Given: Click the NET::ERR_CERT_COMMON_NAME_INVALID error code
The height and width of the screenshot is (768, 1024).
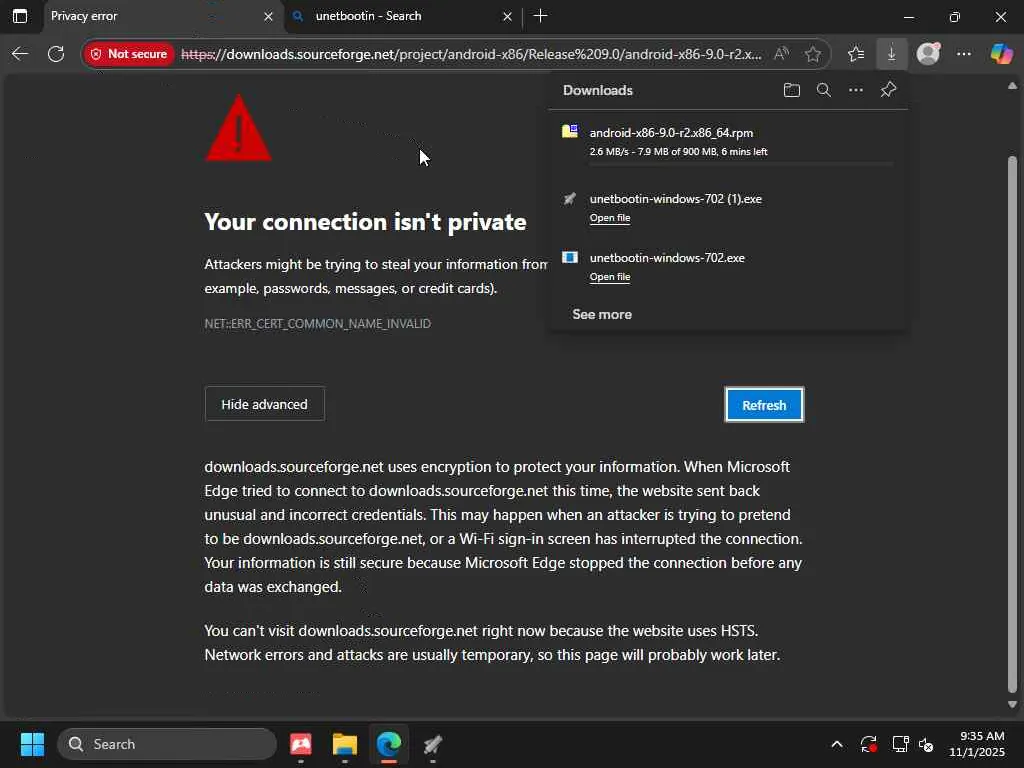Looking at the screenshot, I should 317,323.
